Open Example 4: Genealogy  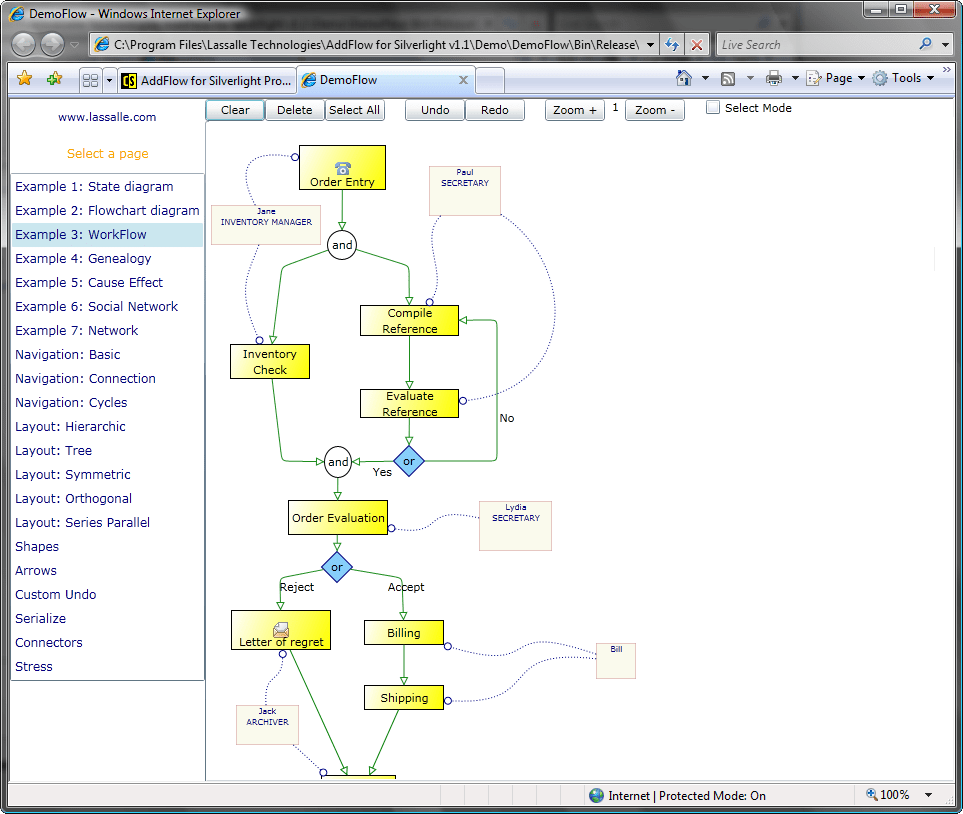point(85,258)
